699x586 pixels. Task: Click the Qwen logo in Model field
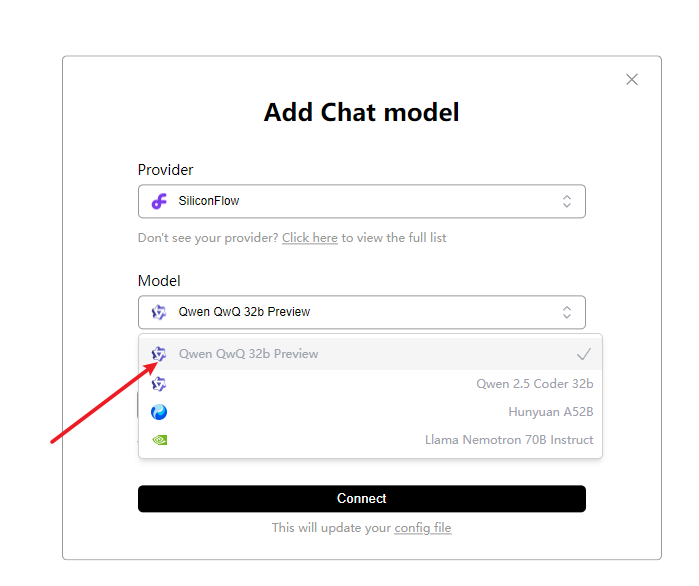point(159,312)
